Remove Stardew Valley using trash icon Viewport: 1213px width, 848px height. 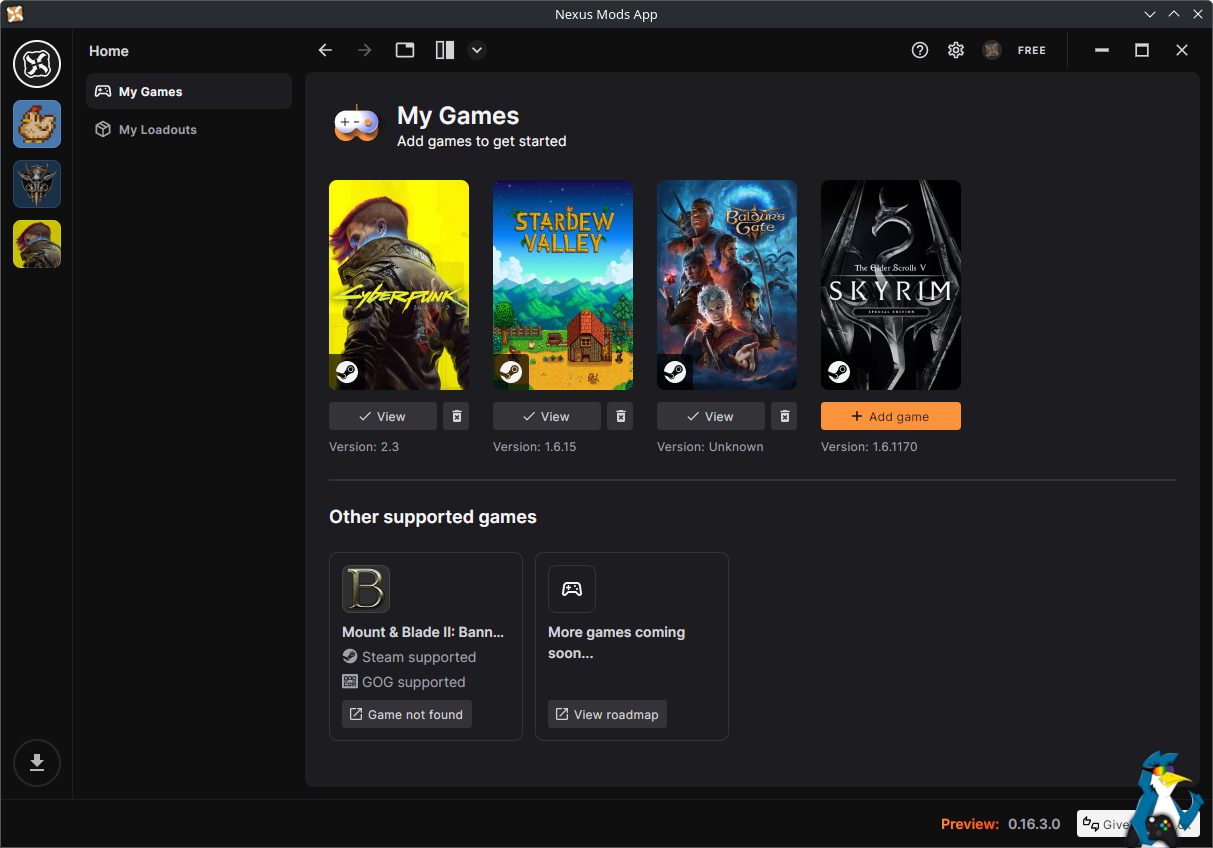pyautogui.click(x=620, y=416)
